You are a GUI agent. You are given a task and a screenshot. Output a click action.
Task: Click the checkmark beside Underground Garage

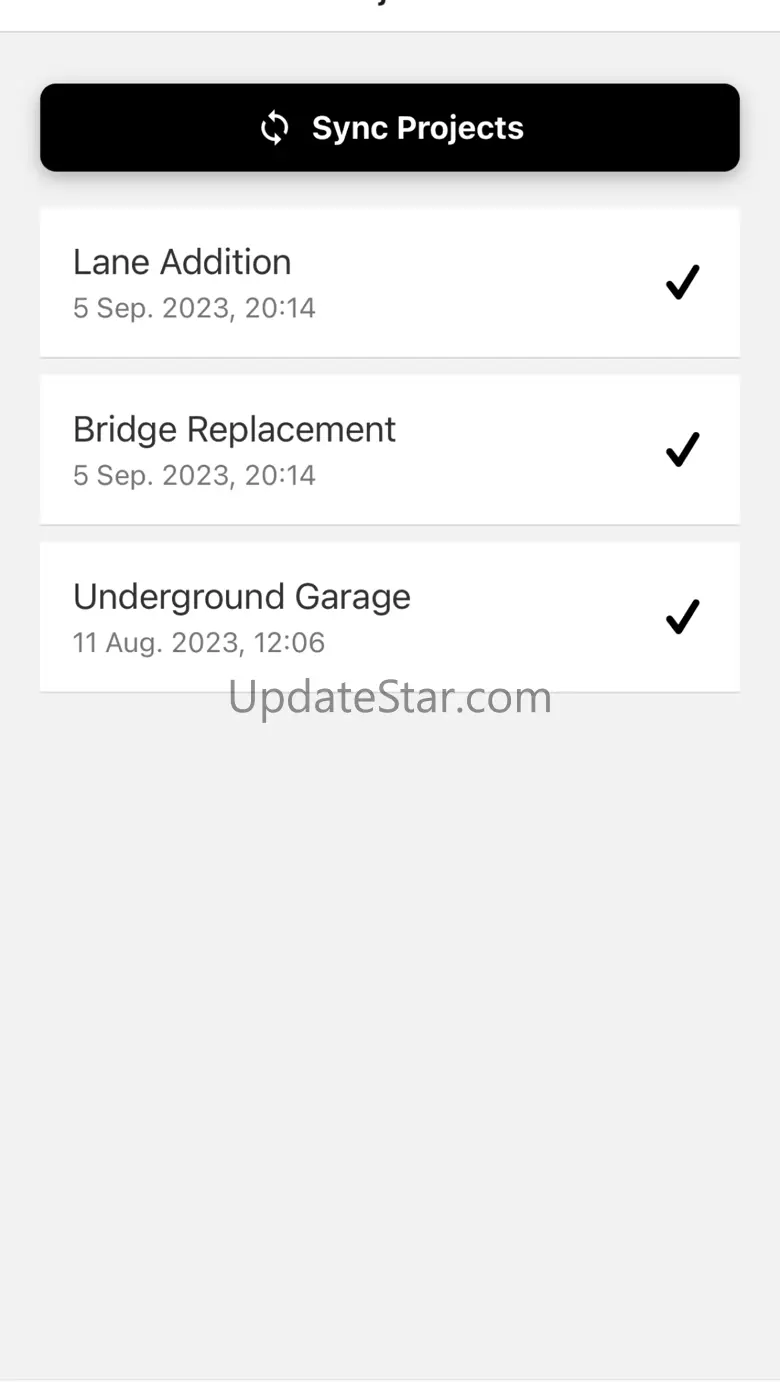pyautogui.click(x=682, y=616)
